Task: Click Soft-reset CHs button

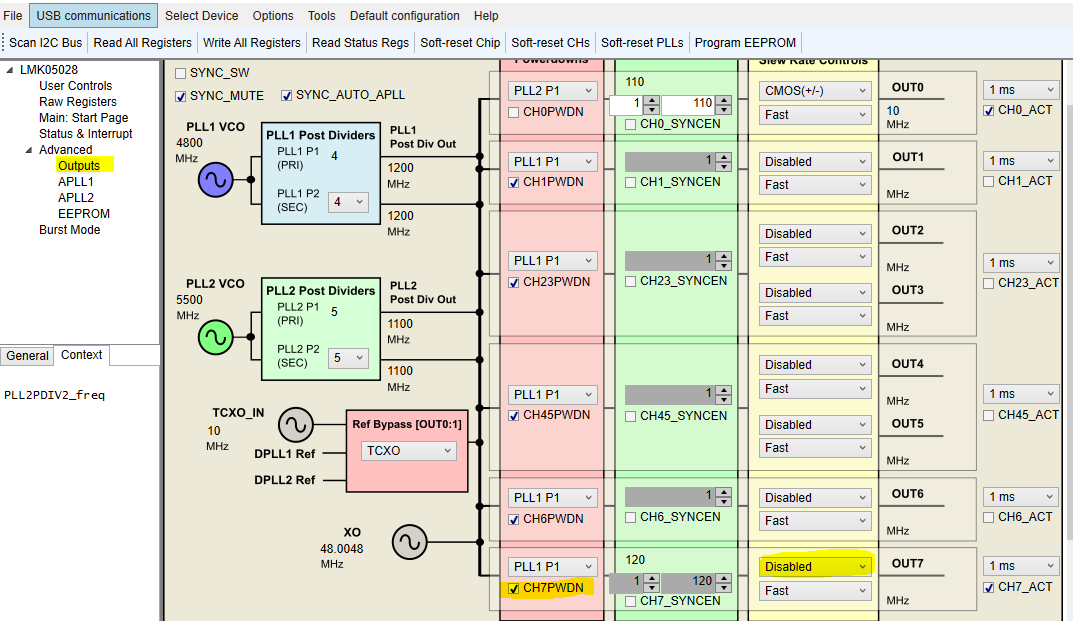Action: [550, 42]
